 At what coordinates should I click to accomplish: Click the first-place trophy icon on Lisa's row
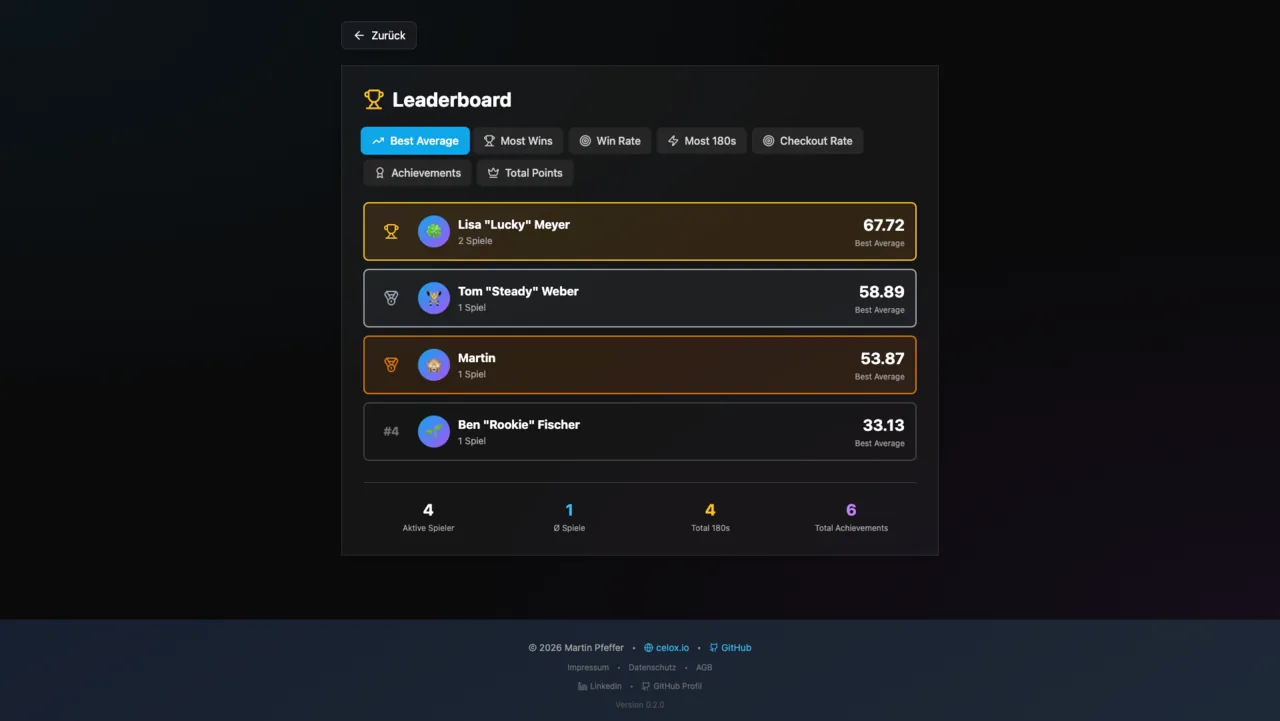coord(391,232)
